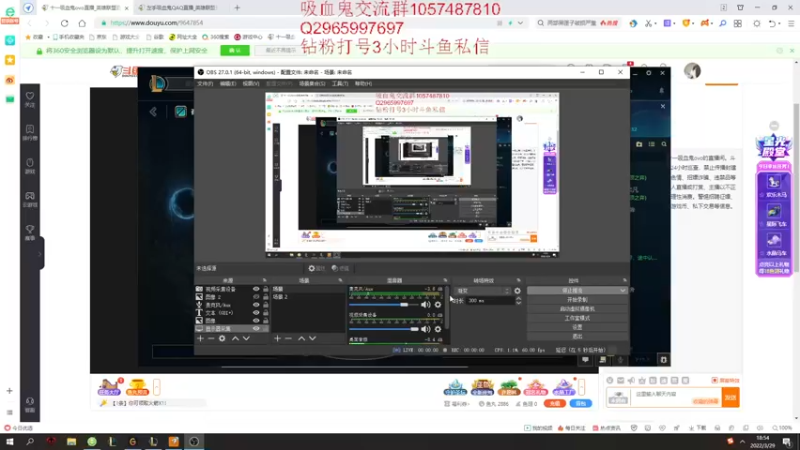800x450 pixels.
Task: Switch to the second browser tab
Action: click(182, 8)
